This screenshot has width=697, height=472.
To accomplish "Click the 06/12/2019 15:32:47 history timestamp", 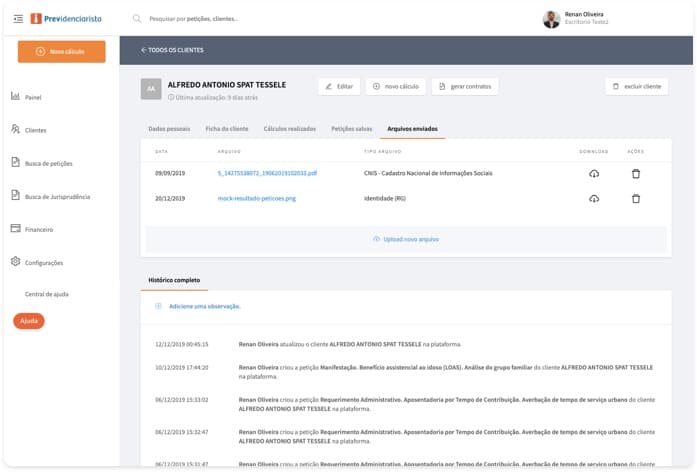I will click(x=181, y=432).
